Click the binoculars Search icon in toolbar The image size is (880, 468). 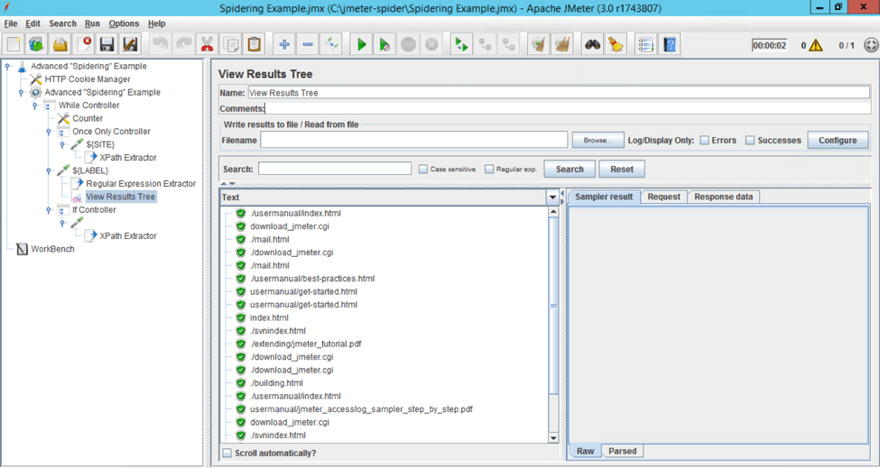point(591,44)
